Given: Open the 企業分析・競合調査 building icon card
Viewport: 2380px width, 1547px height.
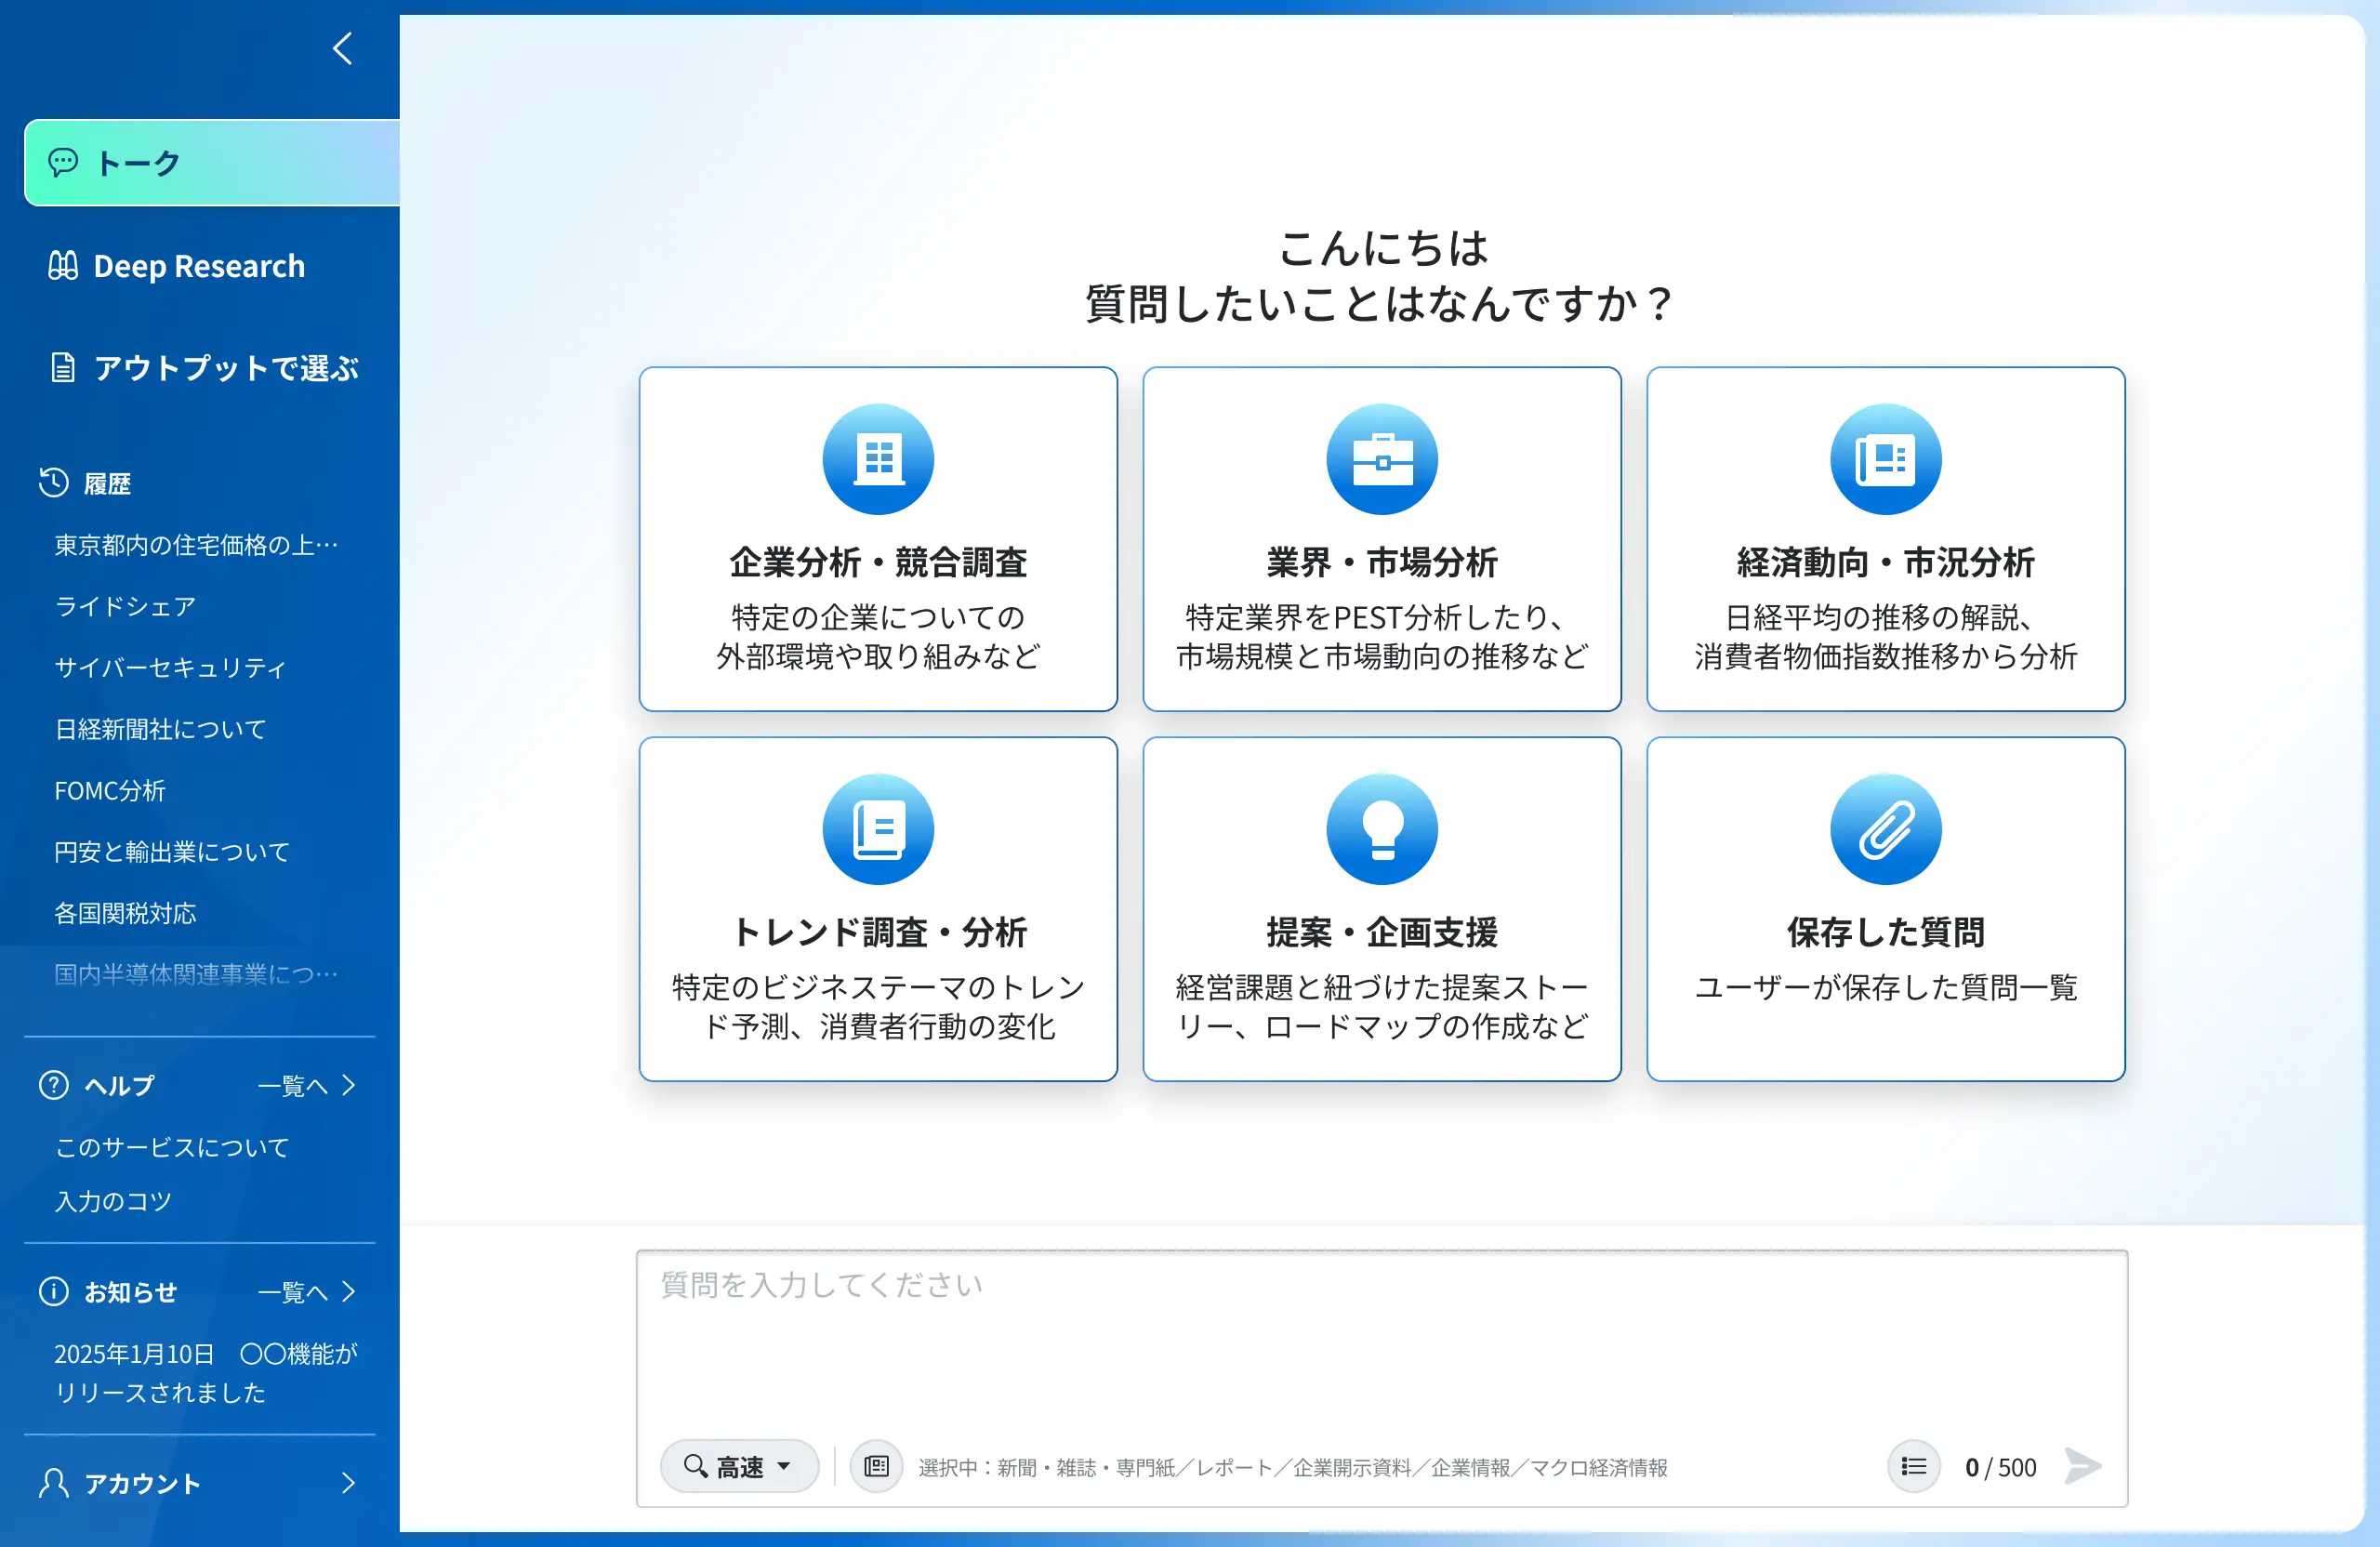Looking at the screenshot, I should tap(877, 458).
